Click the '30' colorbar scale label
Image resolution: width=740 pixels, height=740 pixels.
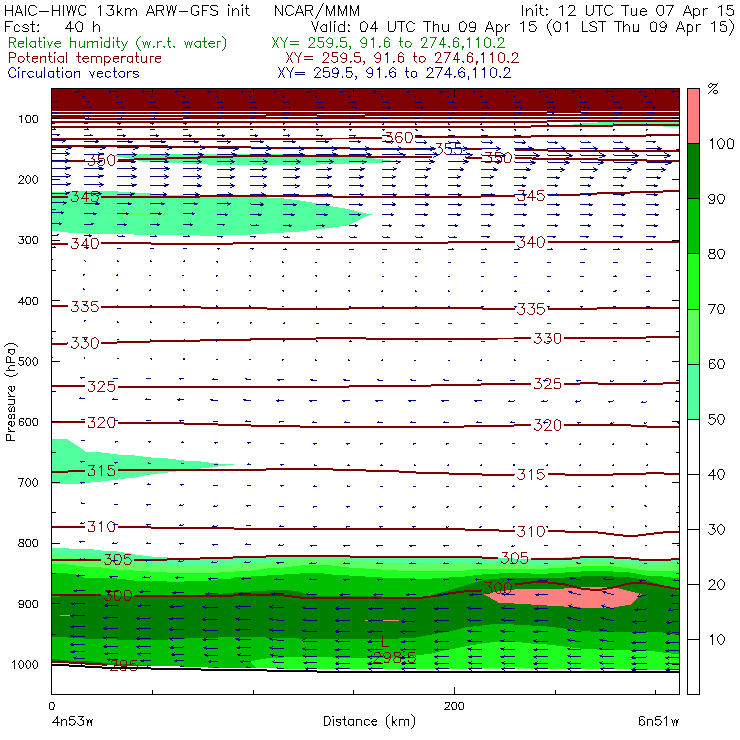(716, 530)
